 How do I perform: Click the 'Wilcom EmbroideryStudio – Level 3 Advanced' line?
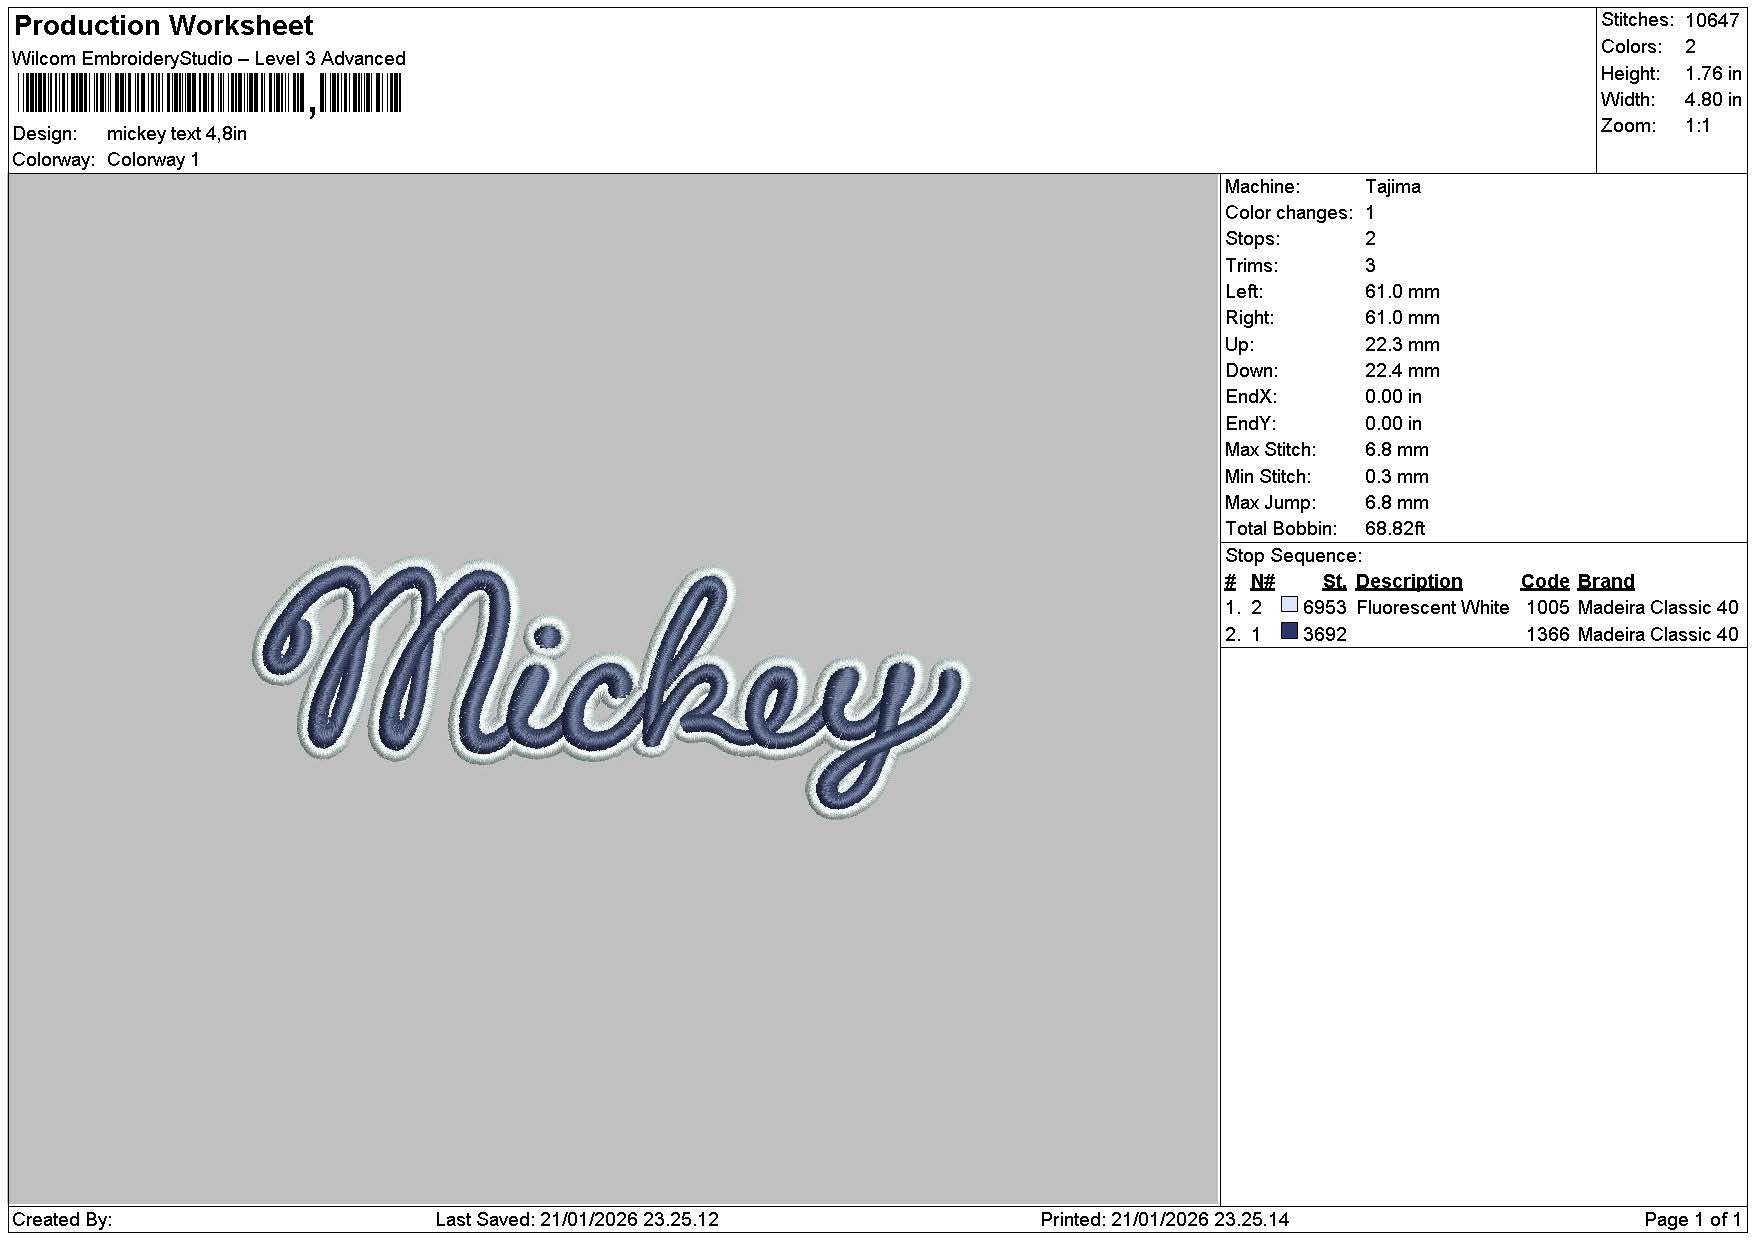click(x=209, y=58)
